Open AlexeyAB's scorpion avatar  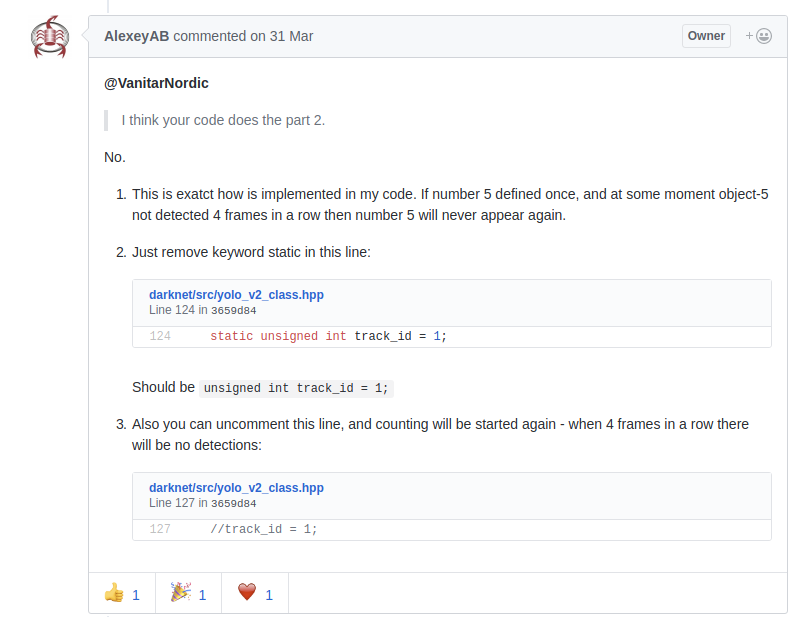pyautogui.click(x=50, y=37)
